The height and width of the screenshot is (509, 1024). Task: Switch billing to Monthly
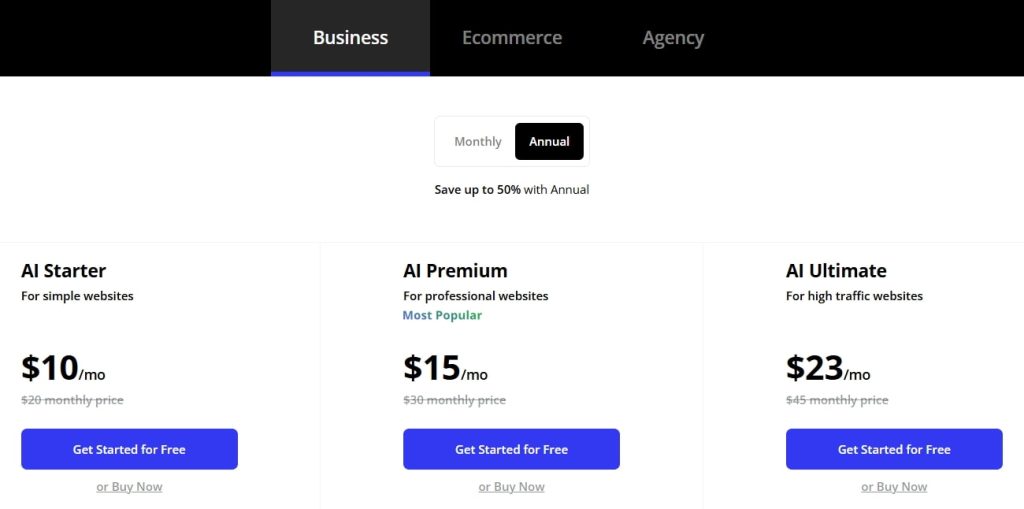[x=477, y=142]
